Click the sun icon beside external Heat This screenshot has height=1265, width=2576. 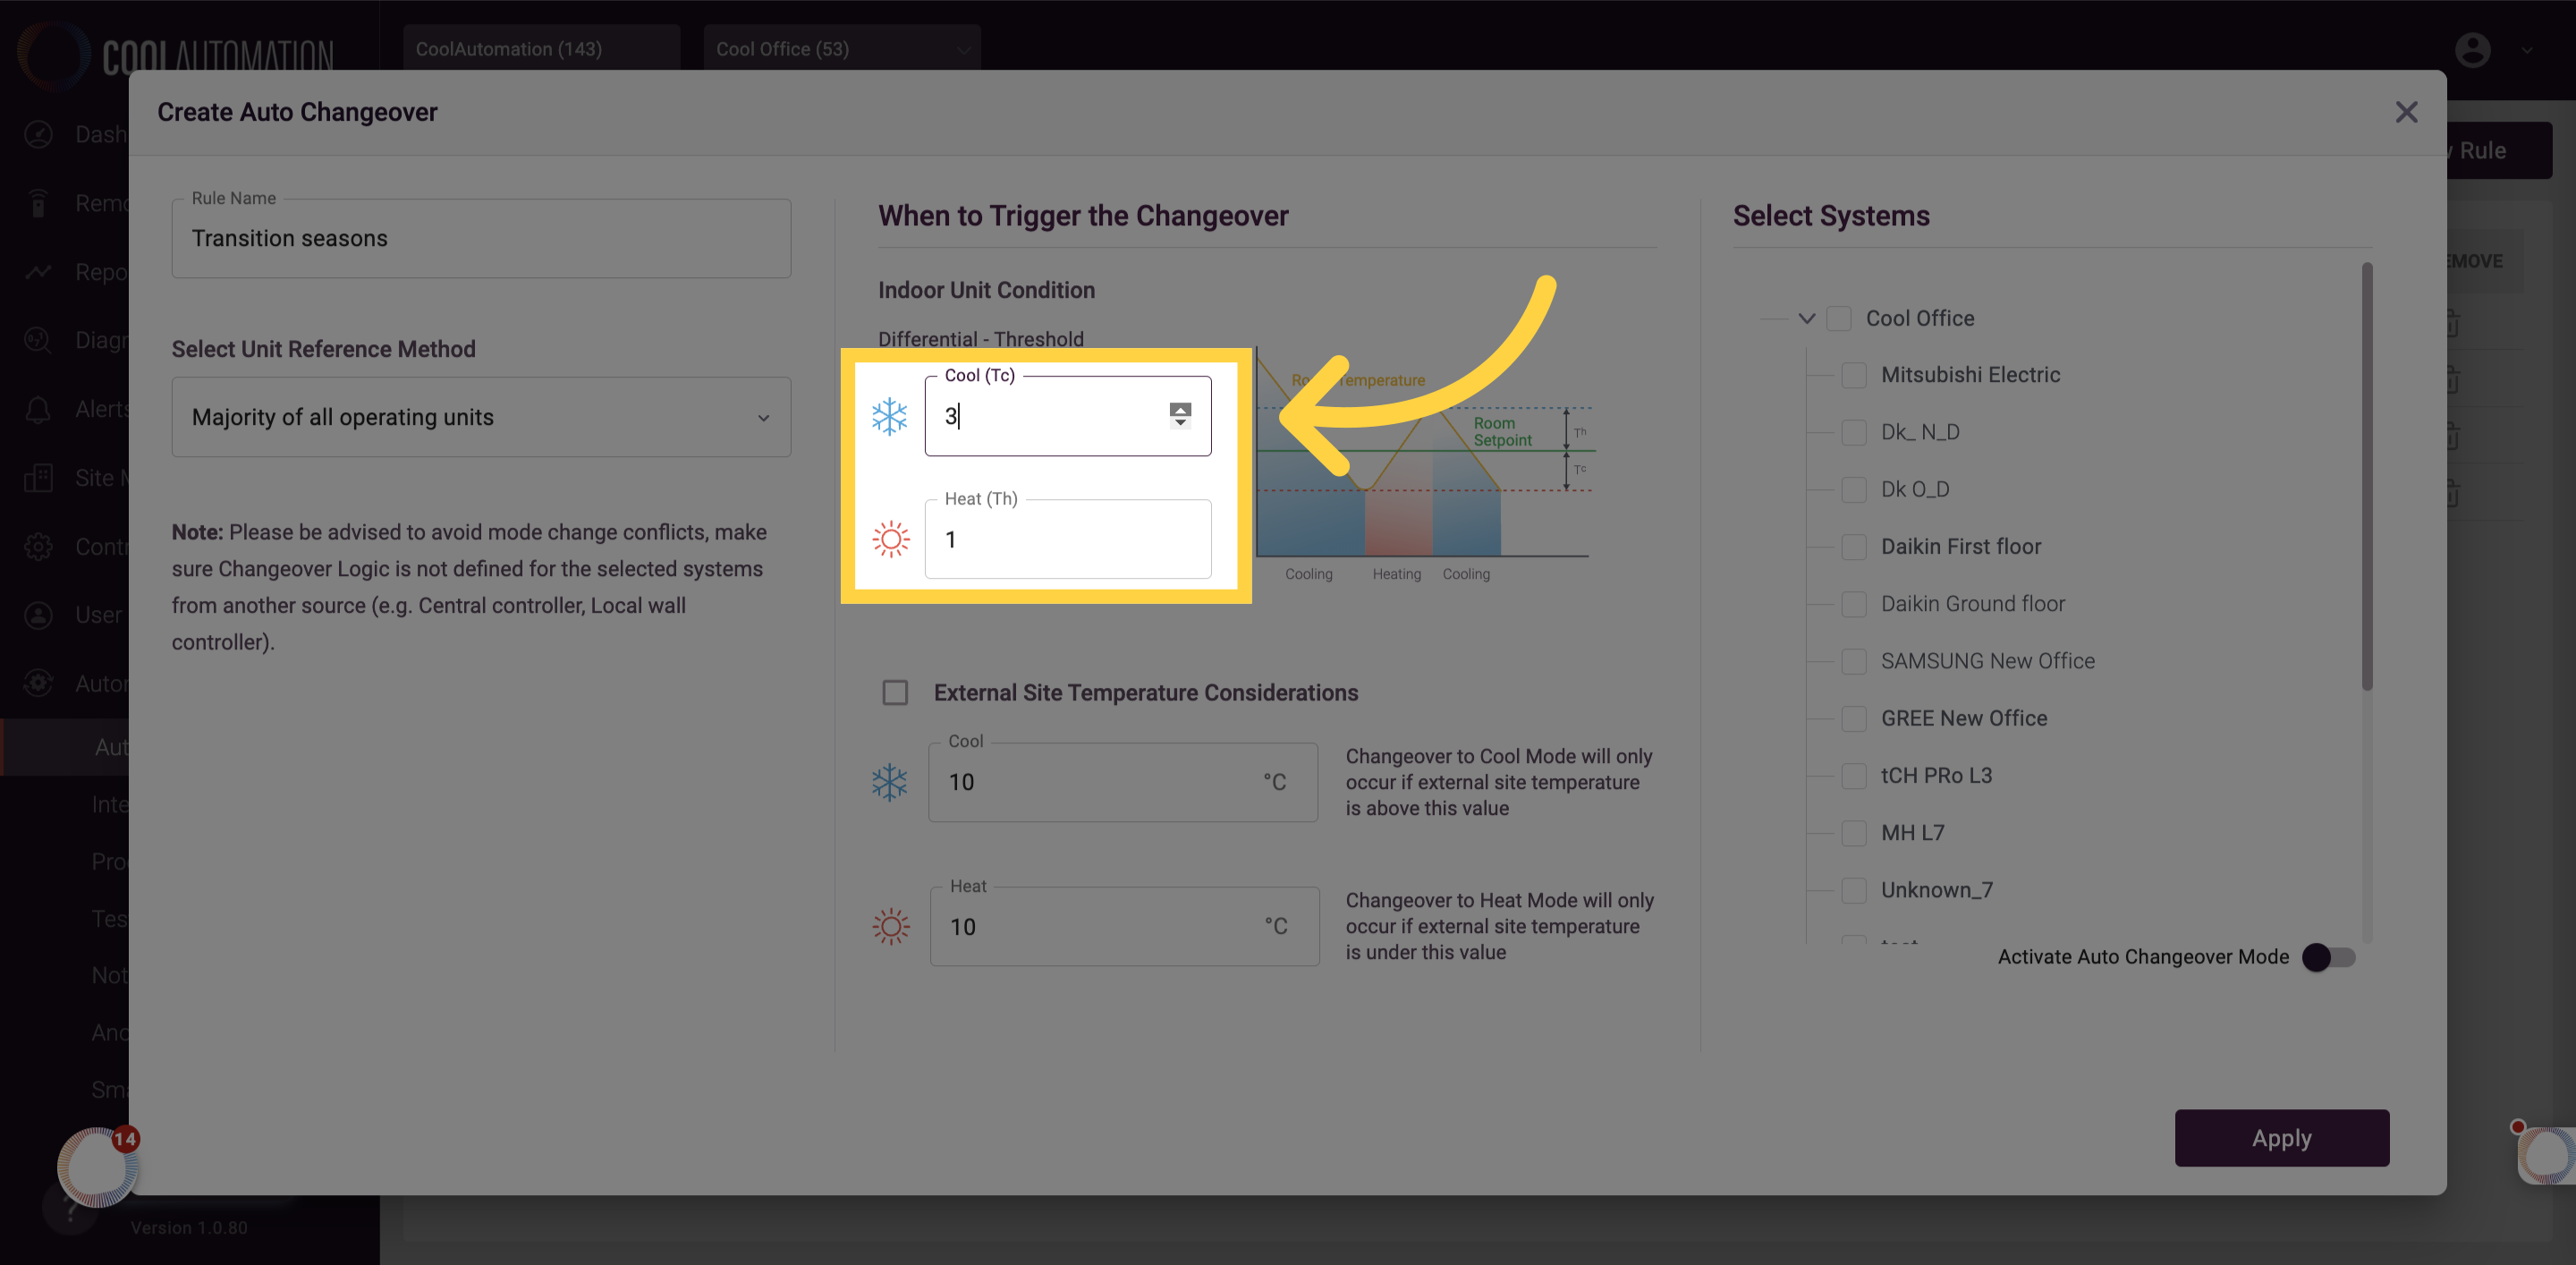(x=890, y=926)
